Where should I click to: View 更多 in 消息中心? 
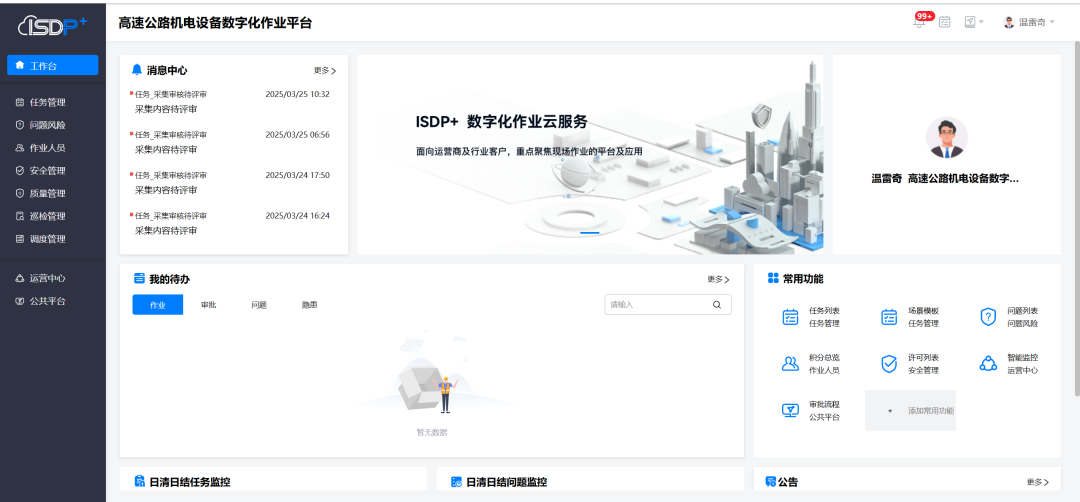tap(324, 70)
